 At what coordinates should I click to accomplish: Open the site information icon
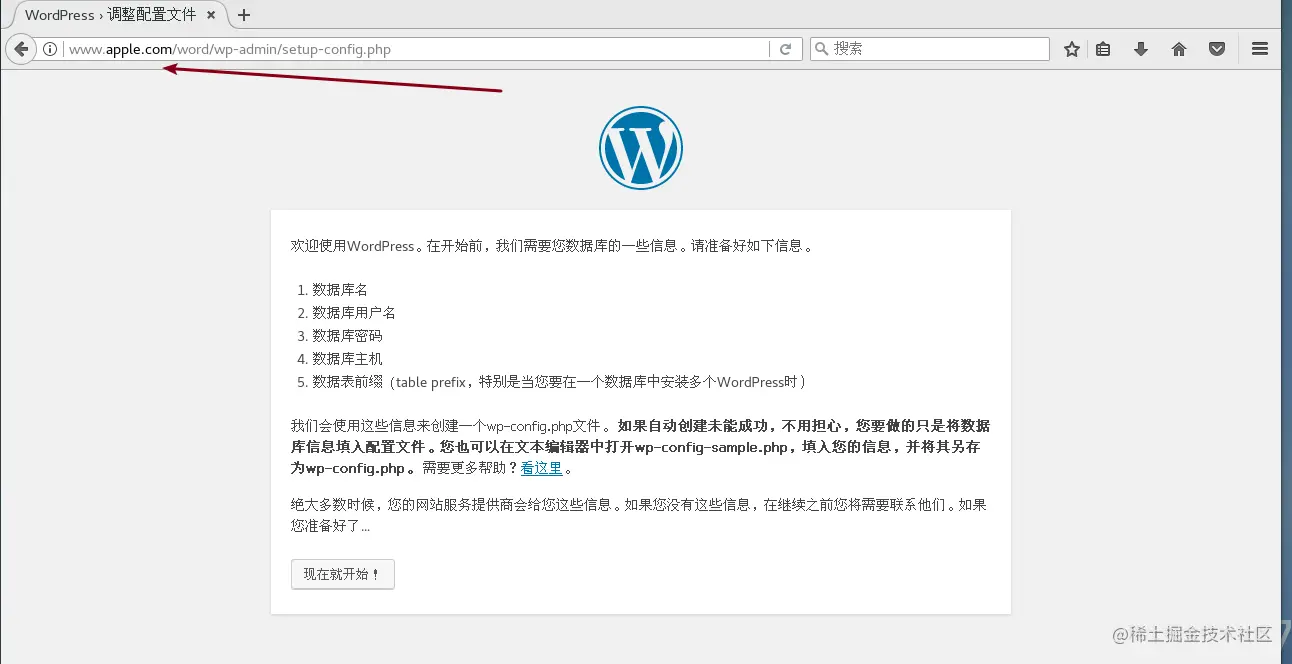[50, 49]
